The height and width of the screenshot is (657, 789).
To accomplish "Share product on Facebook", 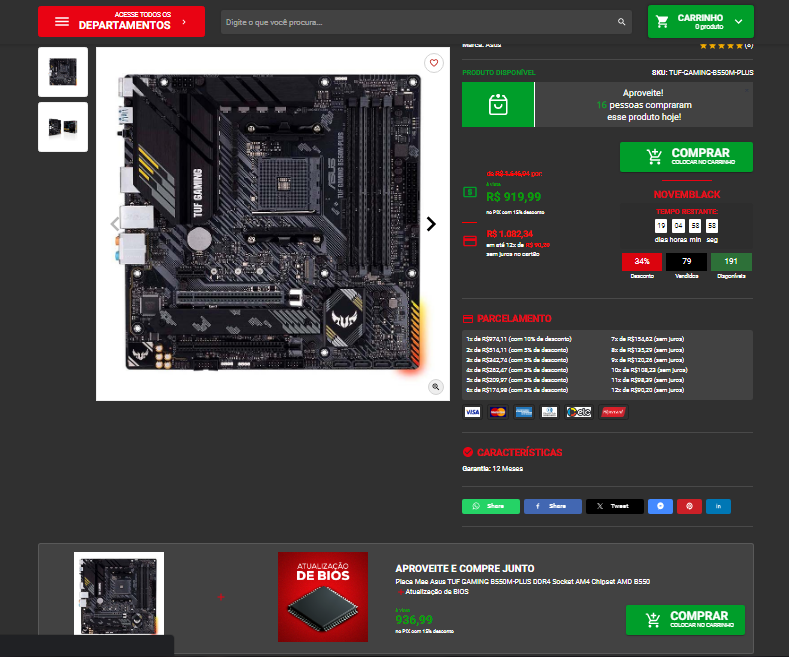I will (x=553, y=506).
